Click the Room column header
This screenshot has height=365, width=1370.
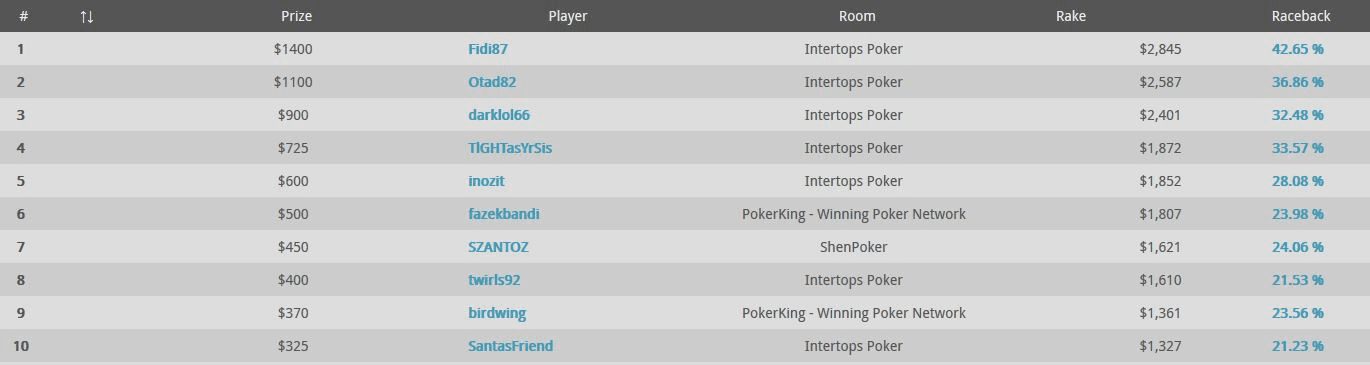(x=857, y=16)
